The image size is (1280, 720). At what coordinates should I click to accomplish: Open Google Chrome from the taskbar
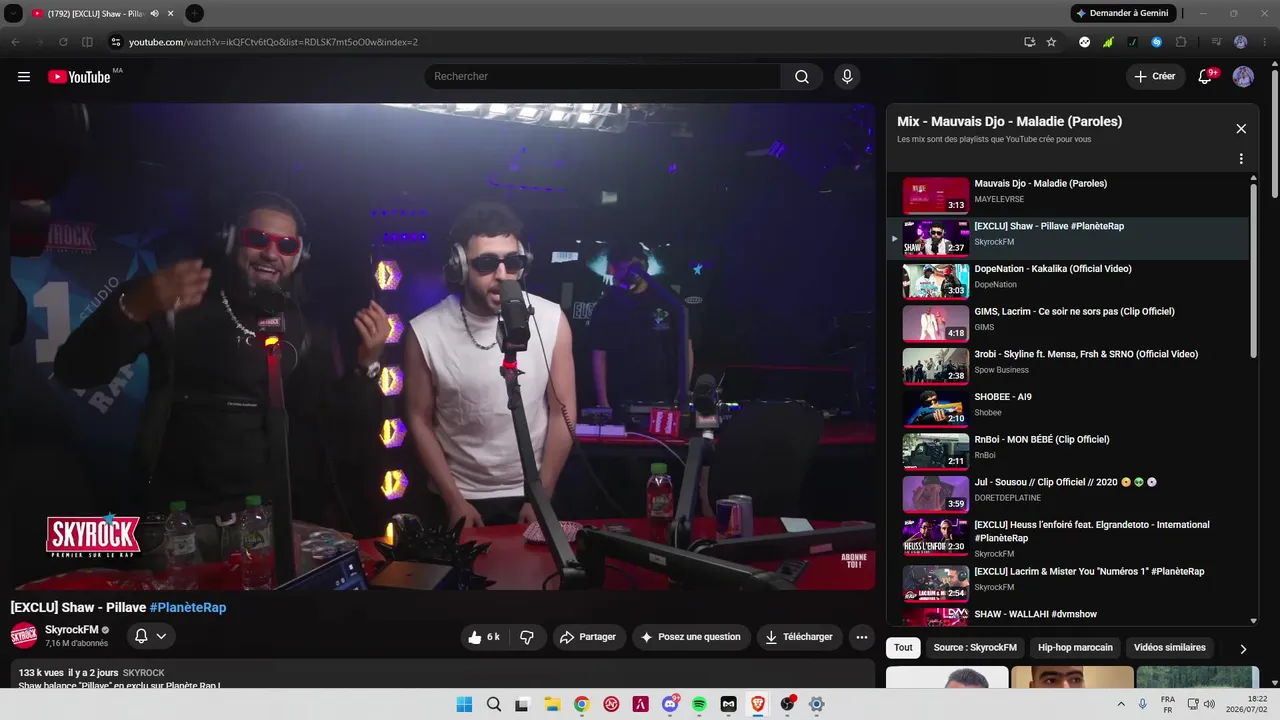(x=581, y=704)
